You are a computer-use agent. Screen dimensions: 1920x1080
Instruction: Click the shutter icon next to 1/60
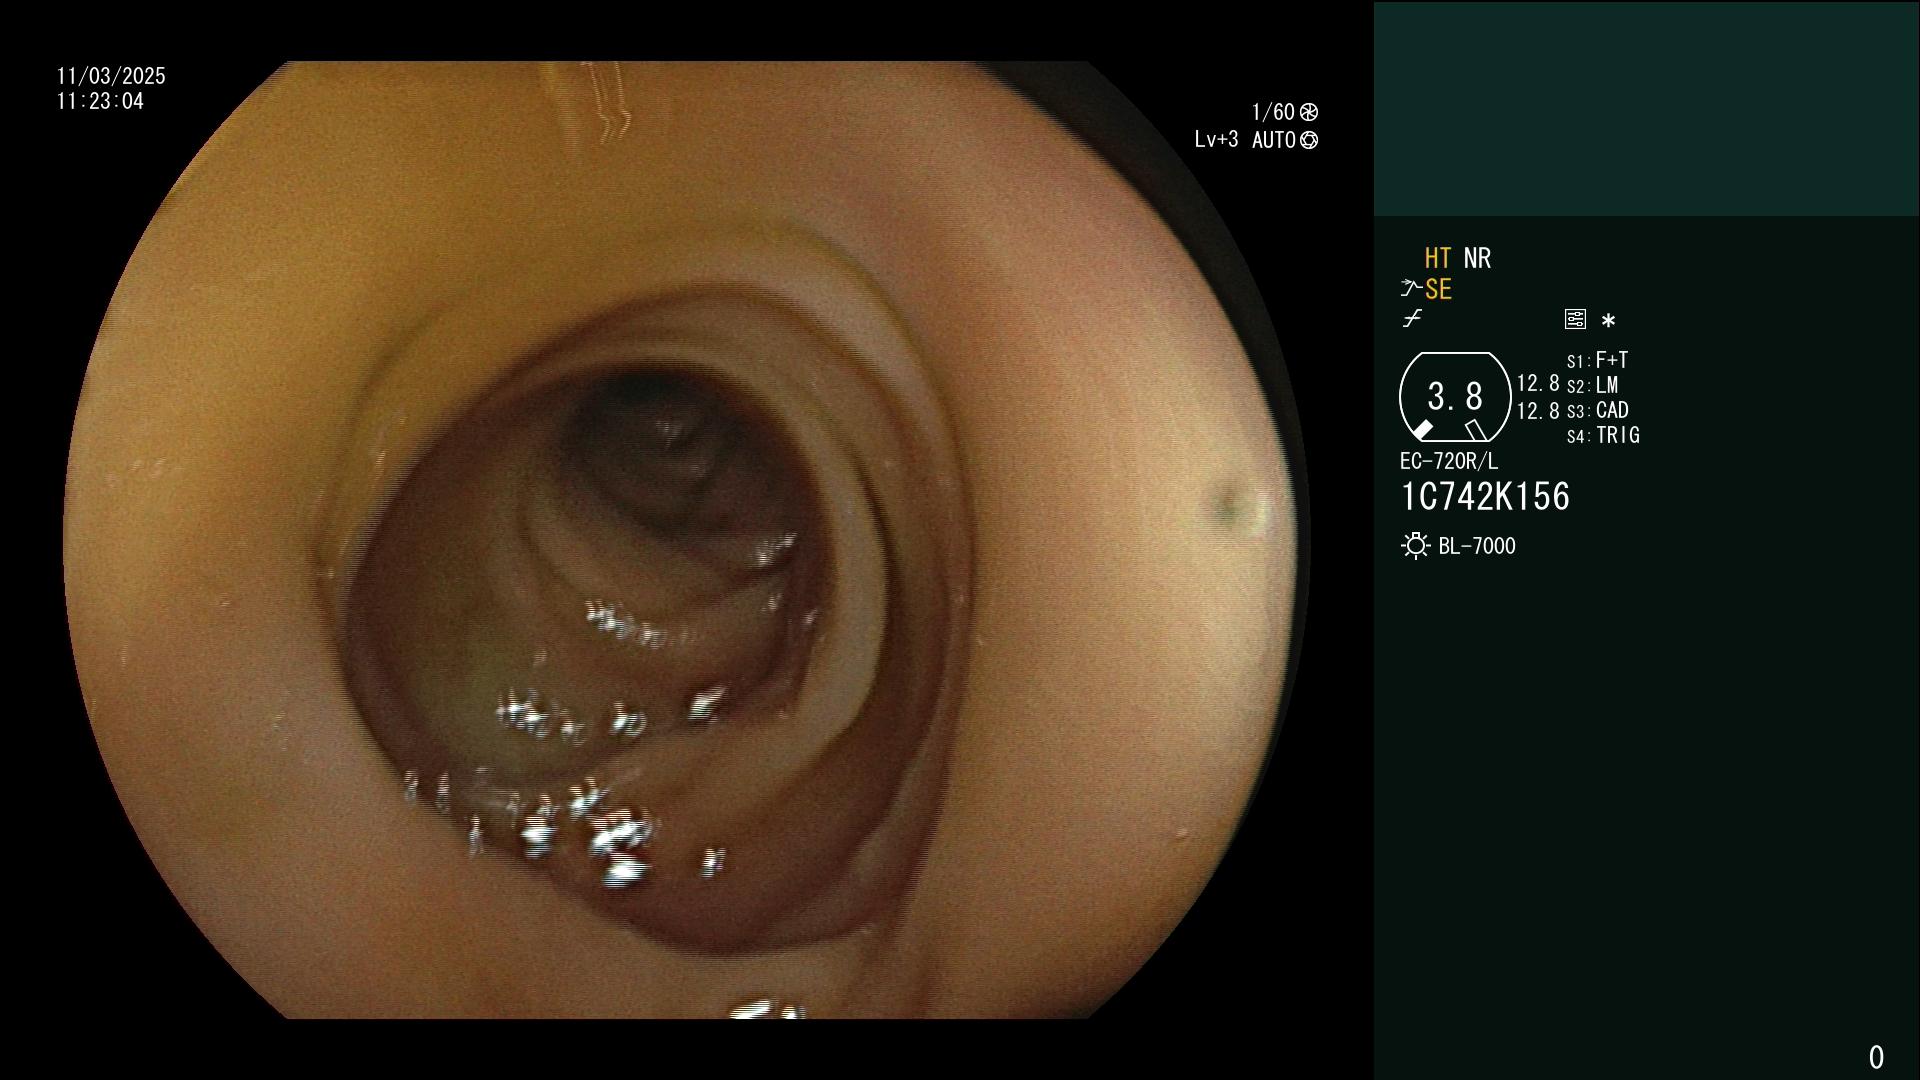click(1309, 112)
